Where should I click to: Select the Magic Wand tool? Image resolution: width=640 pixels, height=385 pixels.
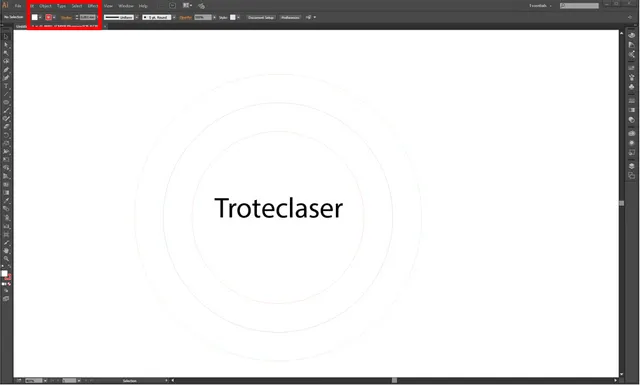click(x=6, y=53)
